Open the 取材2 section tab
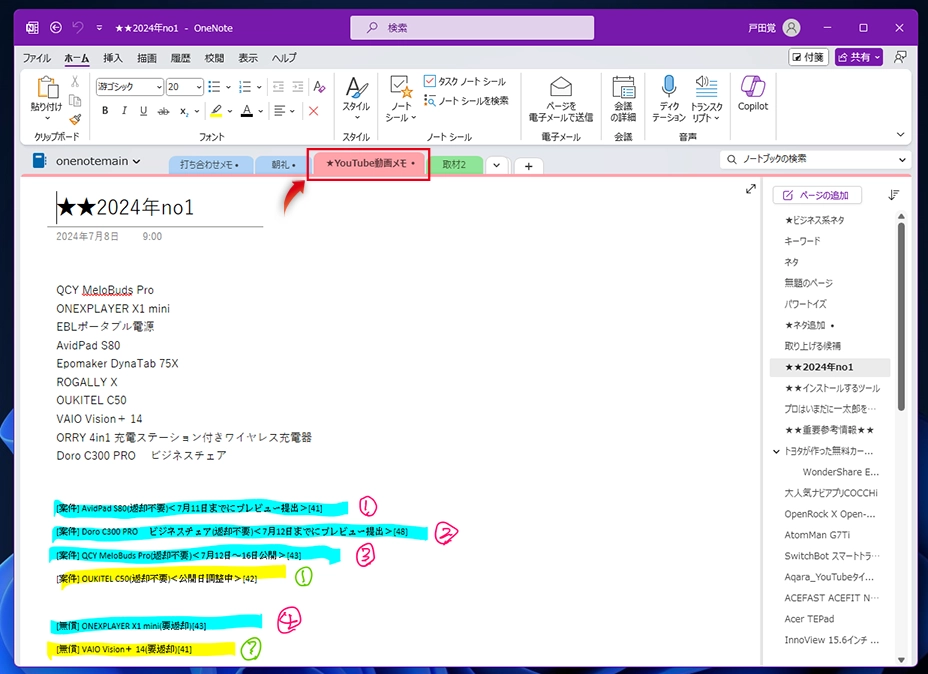 pyautogui.click(x=455, y=165)
